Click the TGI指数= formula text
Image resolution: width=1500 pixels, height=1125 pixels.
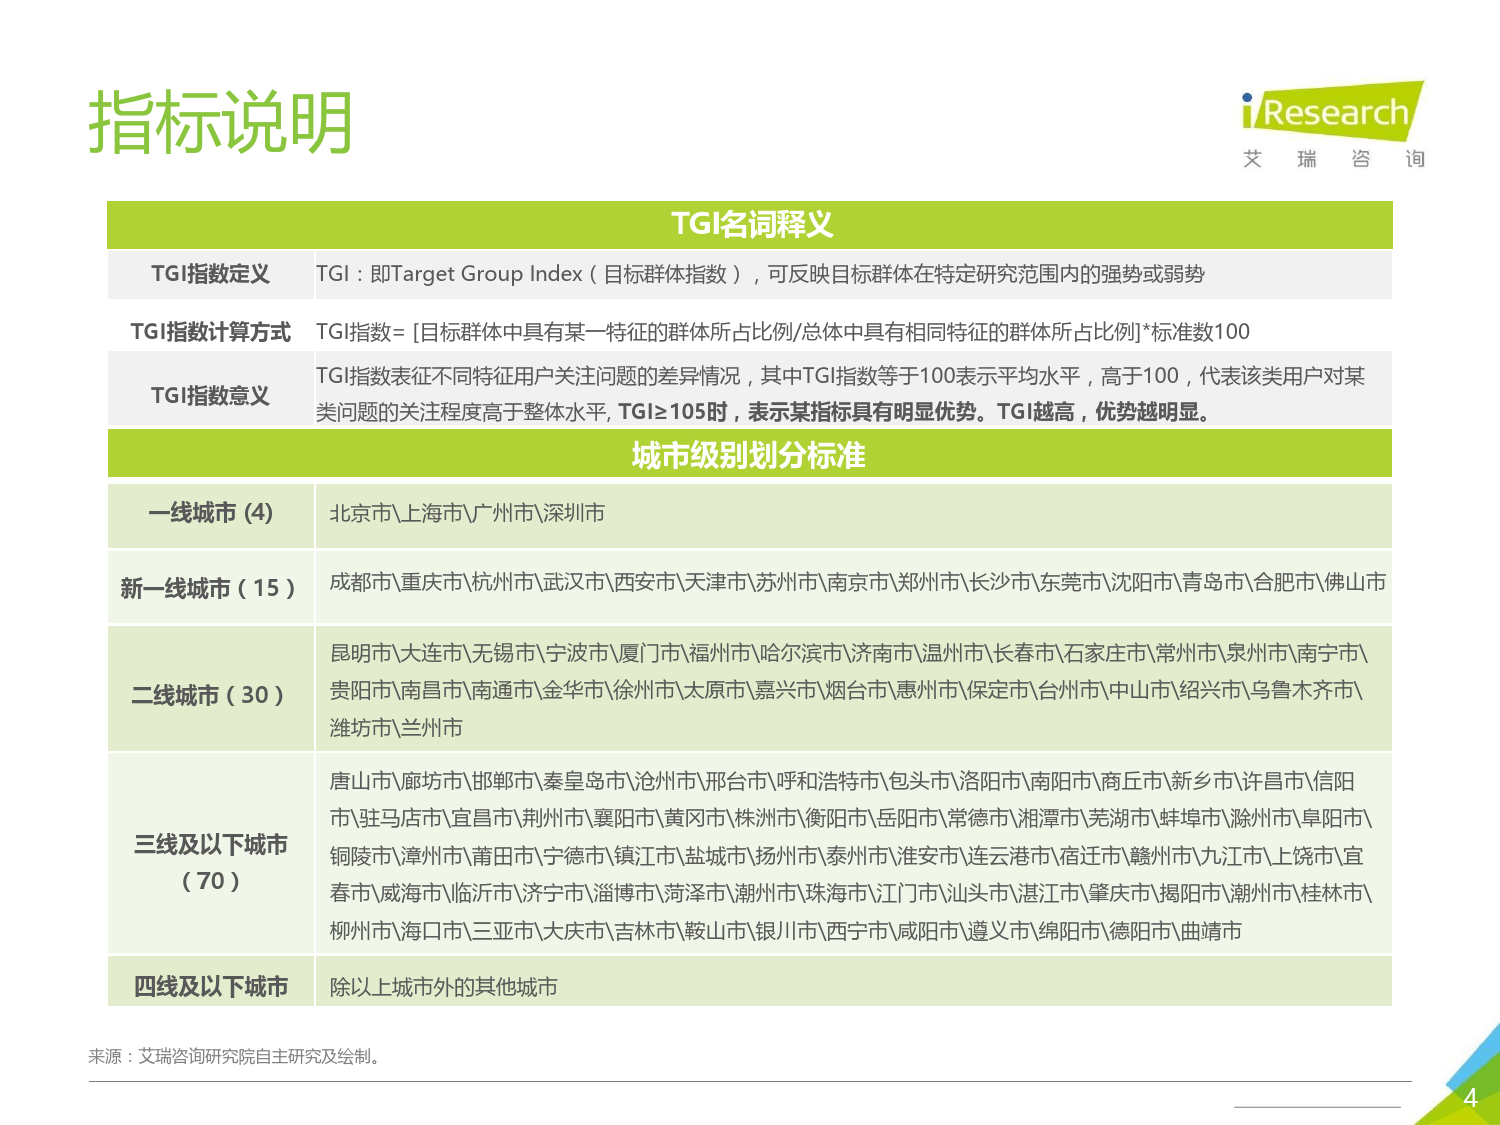[783, 332]
